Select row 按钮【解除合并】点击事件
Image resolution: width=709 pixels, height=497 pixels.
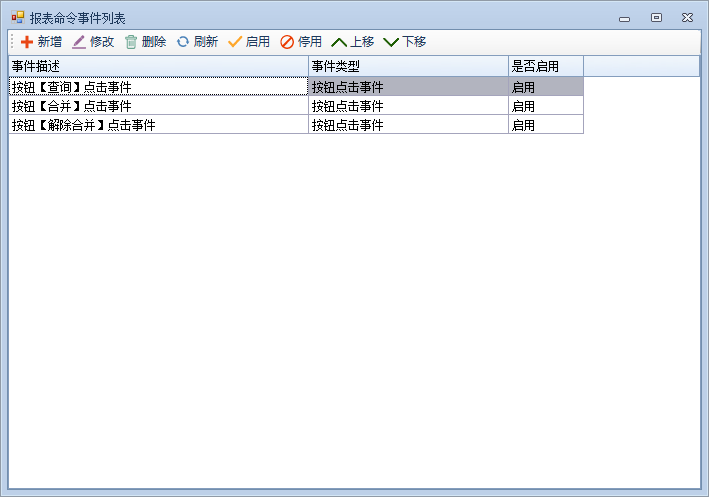click(158, 125)
